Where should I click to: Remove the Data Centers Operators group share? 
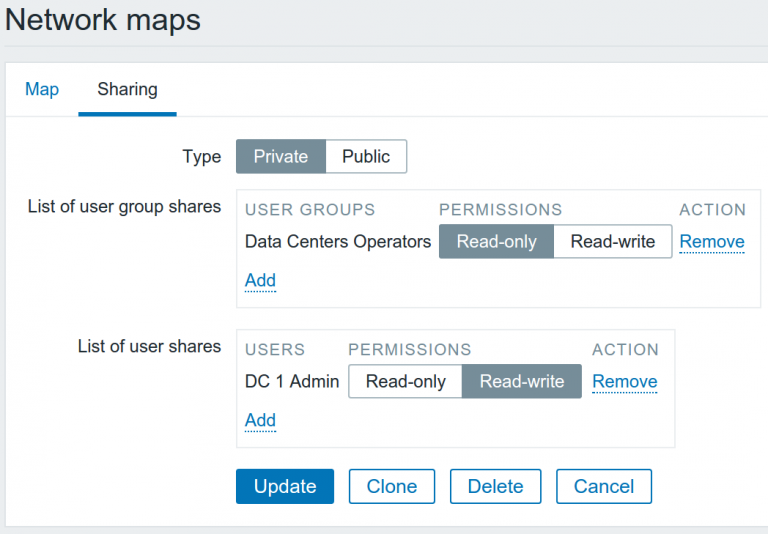[x=712, y=242]
